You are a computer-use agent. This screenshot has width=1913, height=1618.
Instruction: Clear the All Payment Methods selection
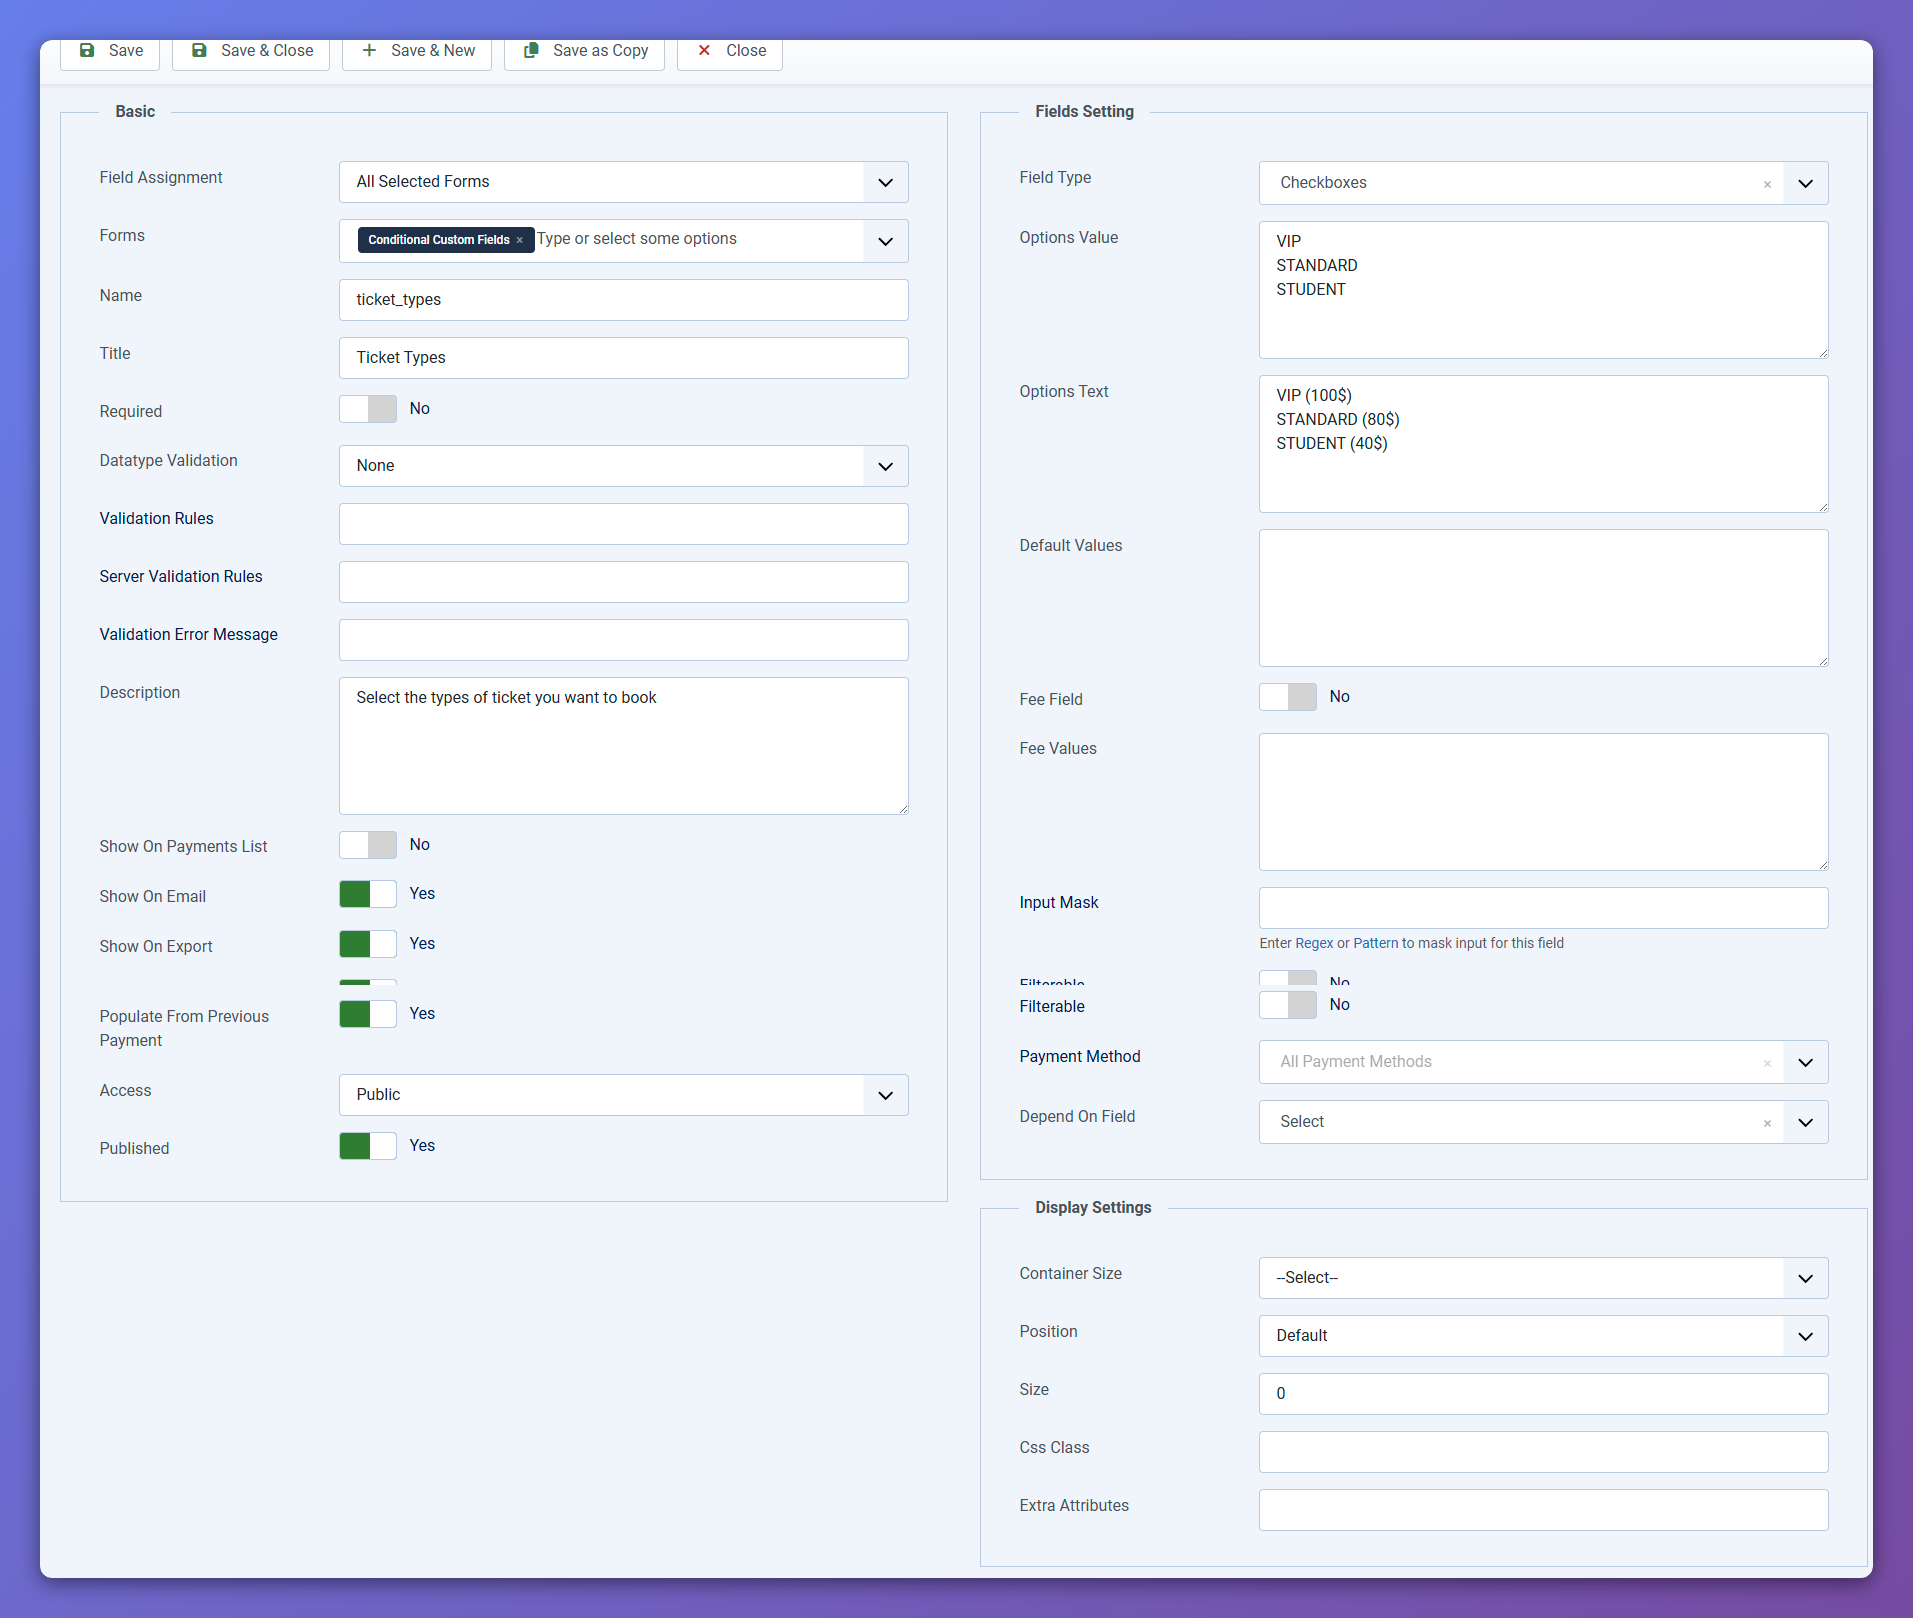[1767, 1063]
